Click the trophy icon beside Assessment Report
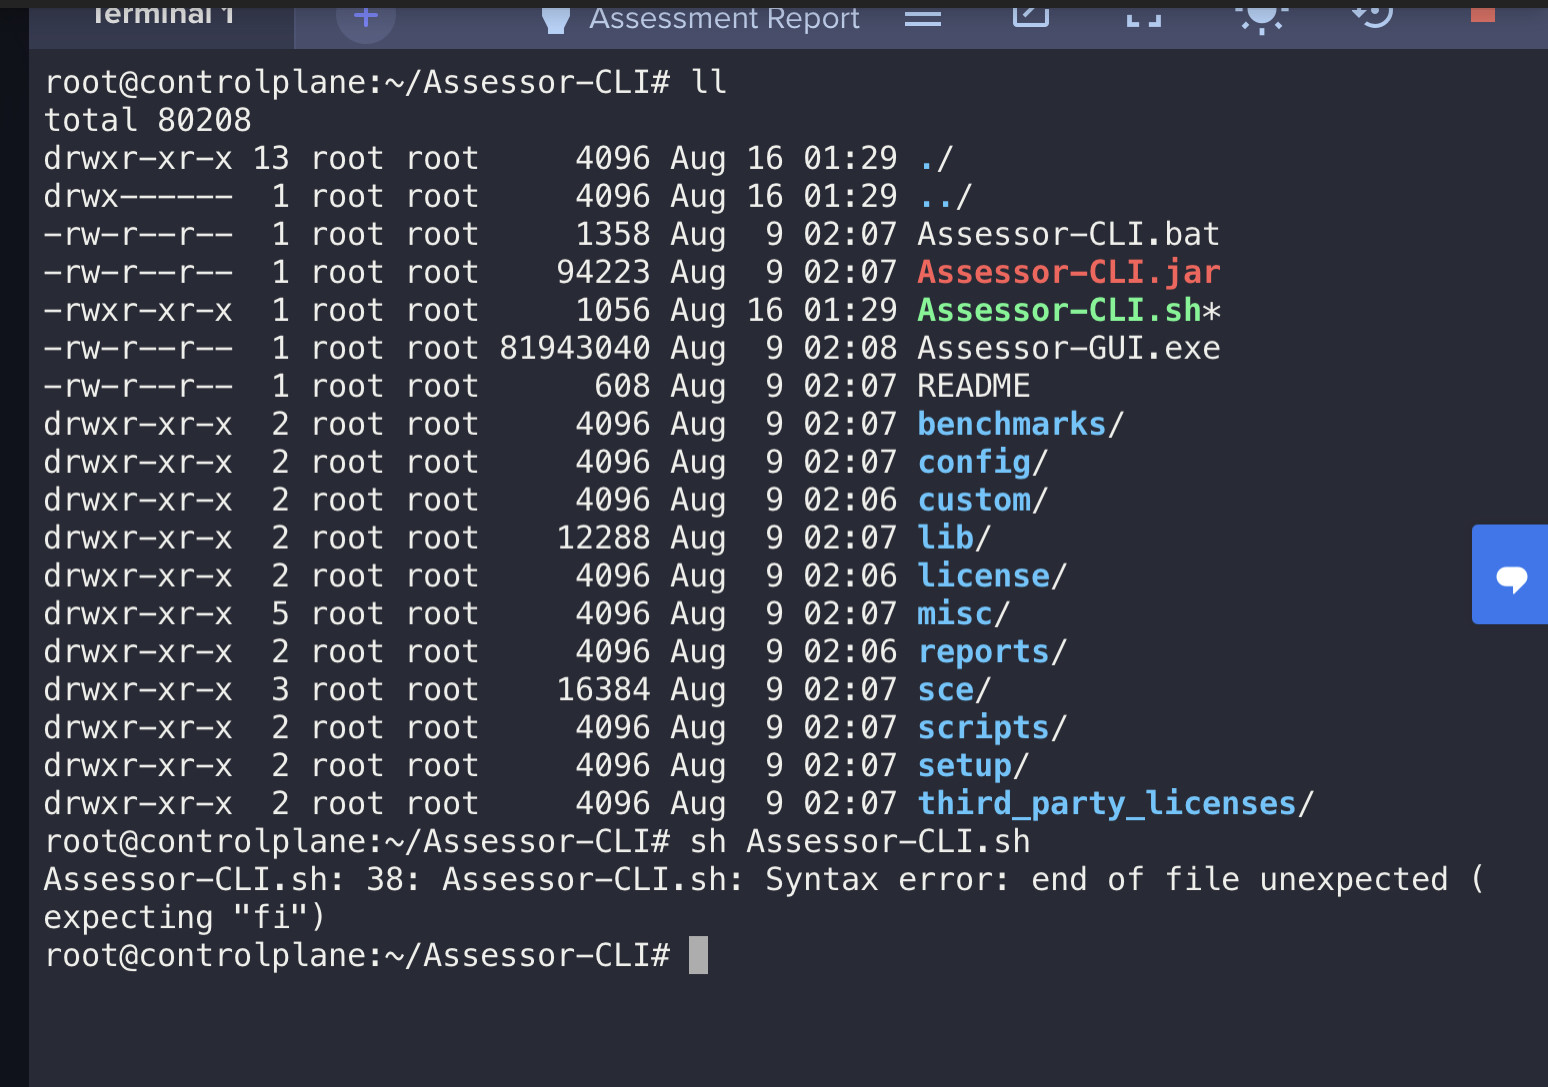The image size is (1548, 1087). click(556, 18)
